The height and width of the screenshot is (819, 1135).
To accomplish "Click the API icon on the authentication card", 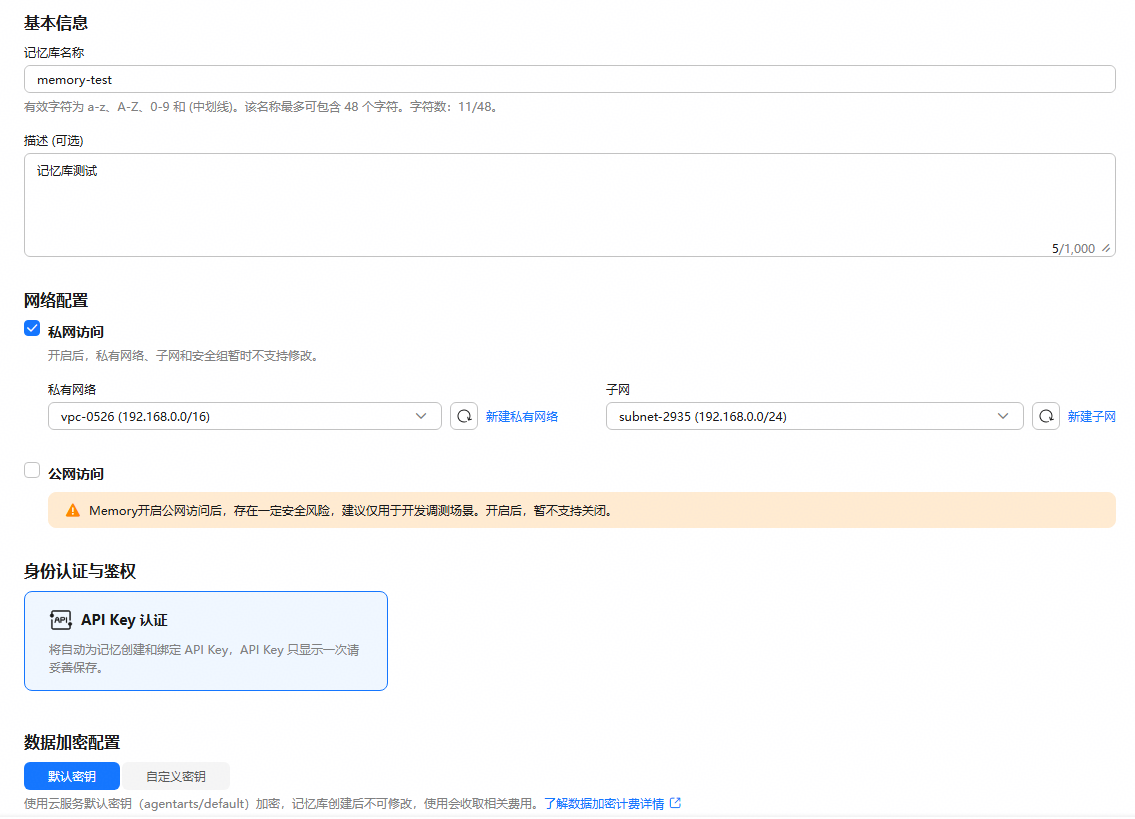I will click(x=61, y=620).
